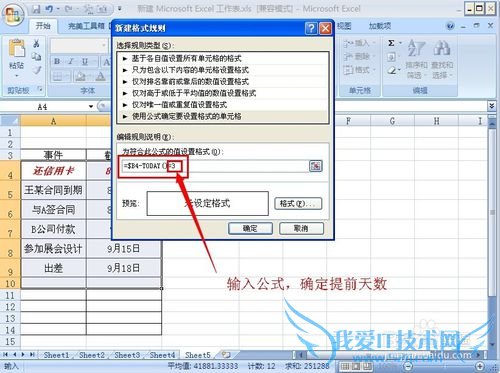Screen dimensions: 500x373
Task: Switch to the 完美工具箱 ribbon tab
Action: (86, 26)
